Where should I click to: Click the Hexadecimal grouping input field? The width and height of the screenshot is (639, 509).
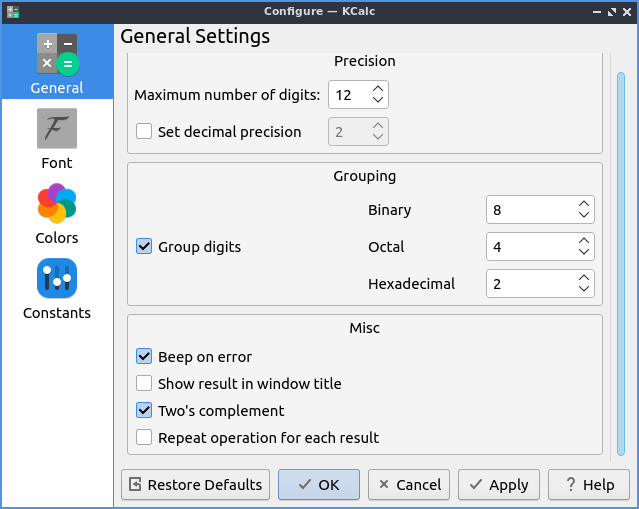(530, 284)
